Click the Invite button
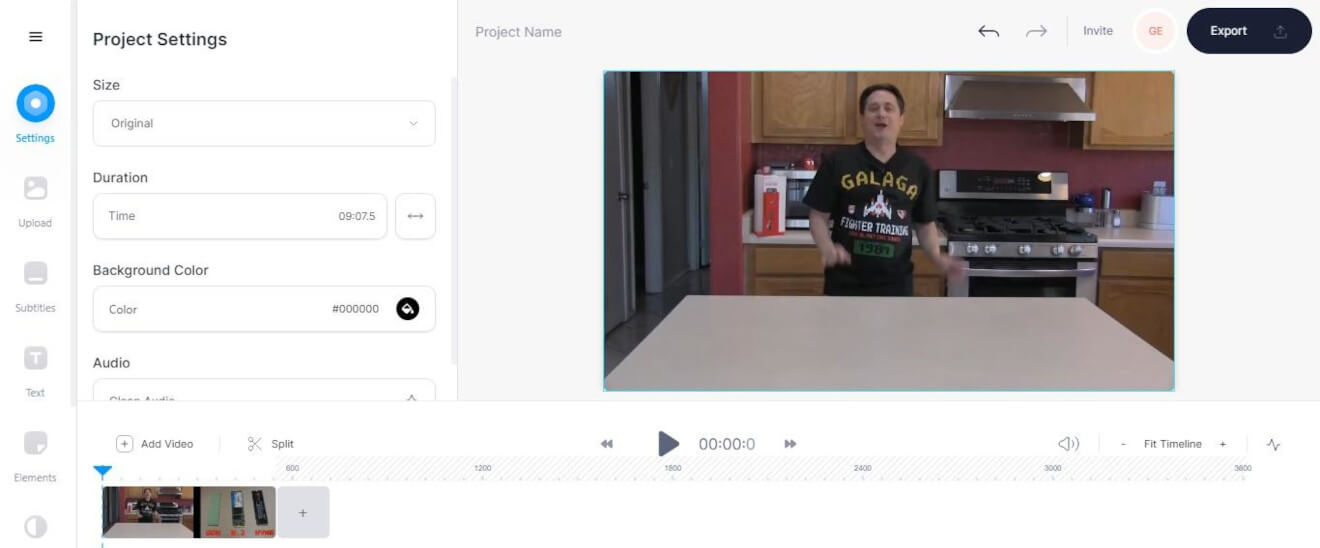Screen dimensions: 1320x548 click(1098, 31)
